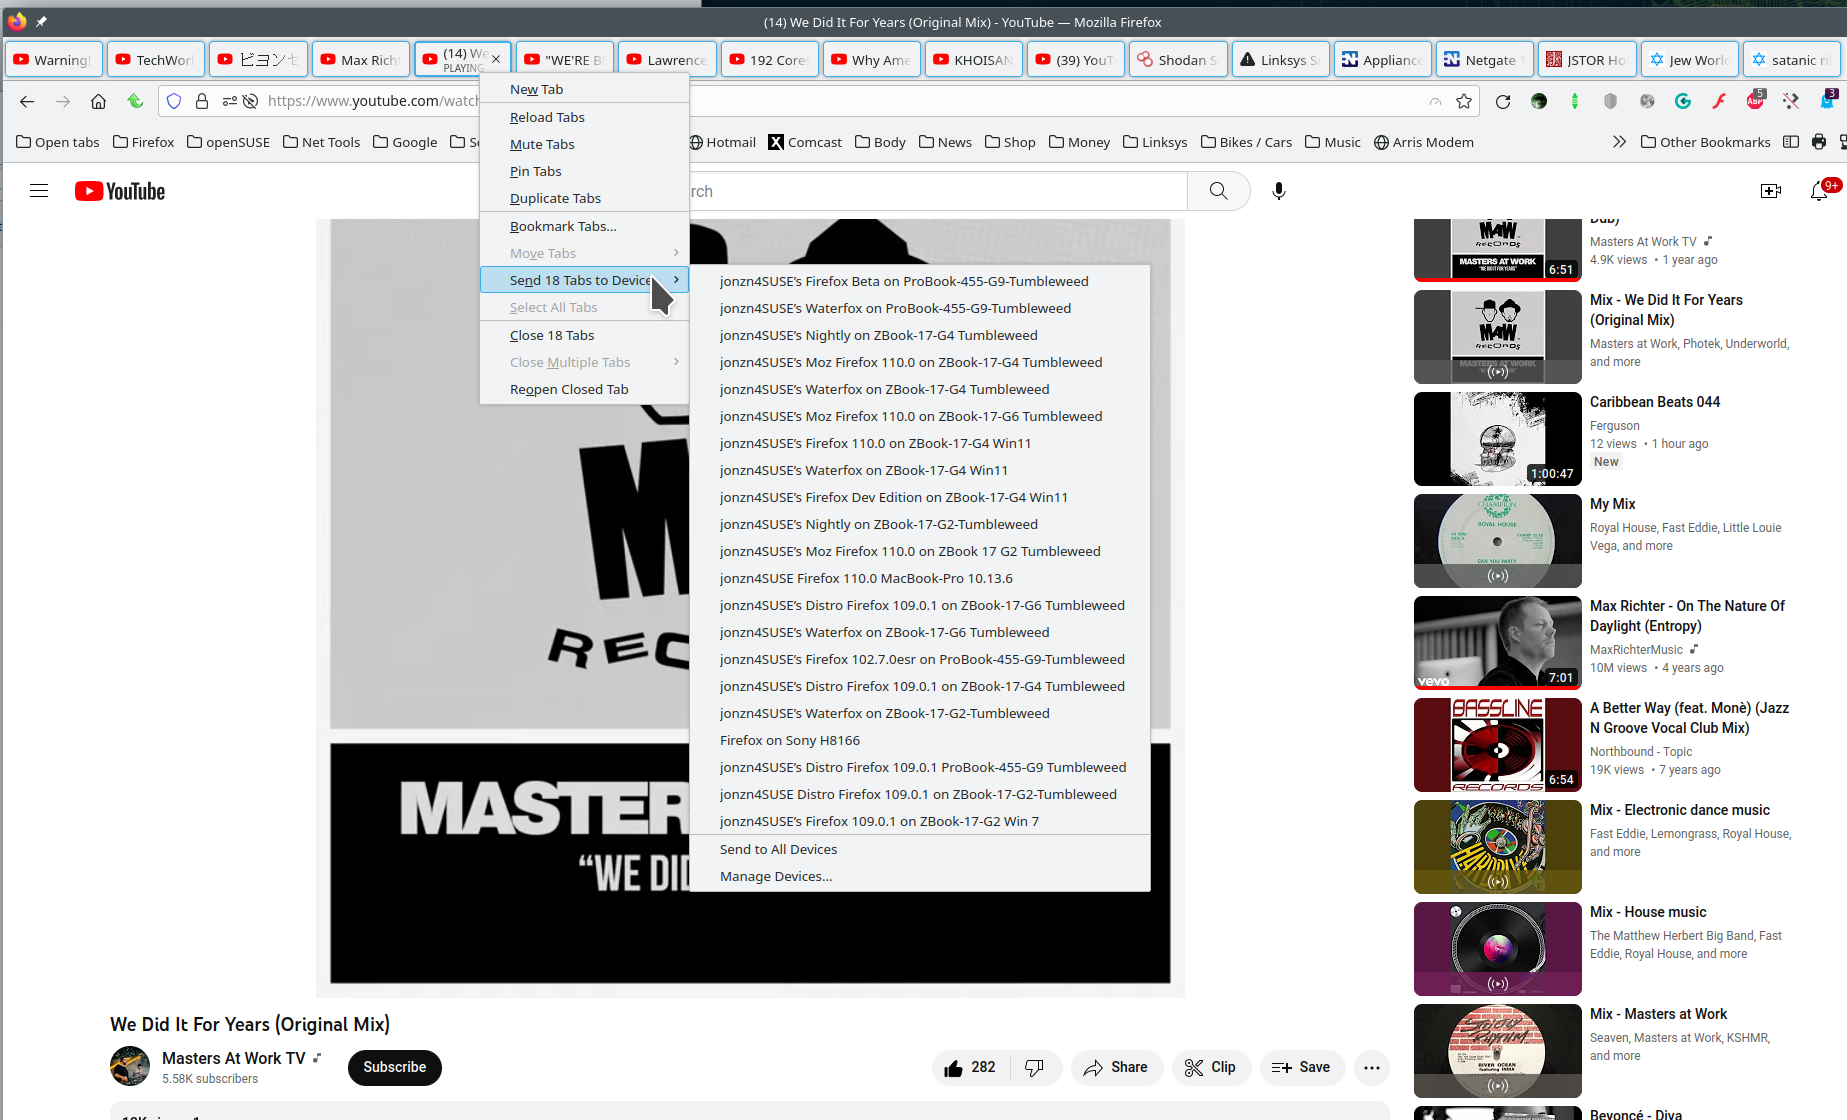Open the YouTube hamburger guide menu
Viewport: 1847px width, 1120px height.
[39, 191]
